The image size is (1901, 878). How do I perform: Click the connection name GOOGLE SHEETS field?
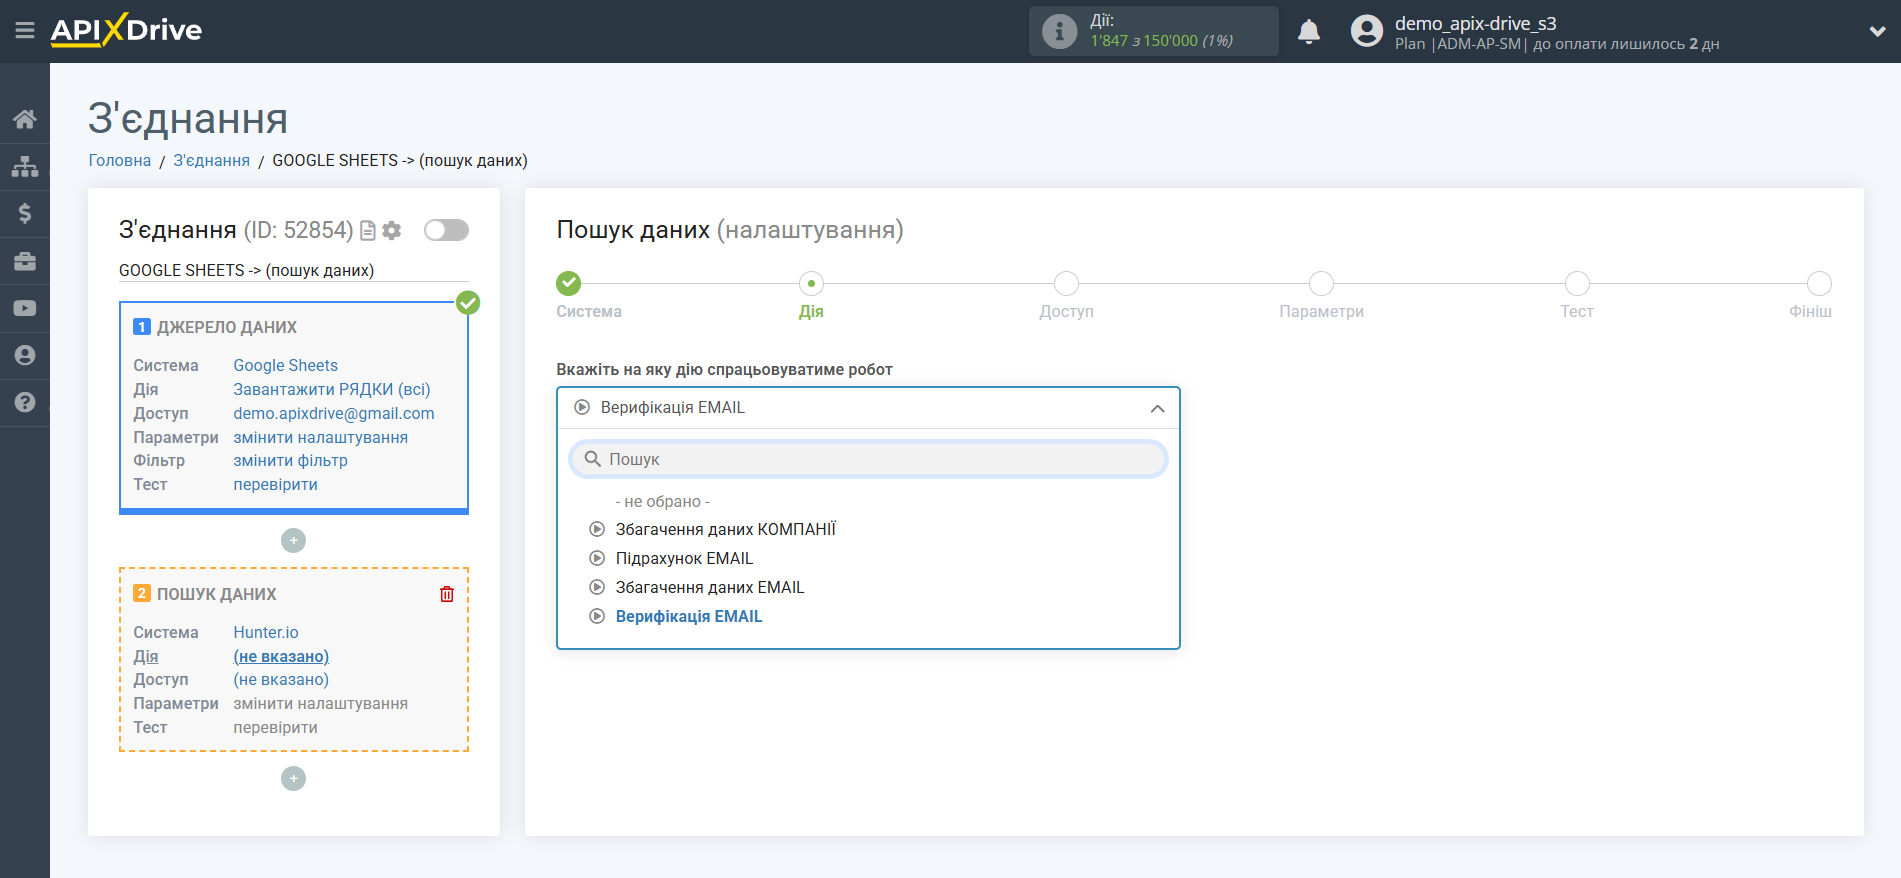coord(294,270)
